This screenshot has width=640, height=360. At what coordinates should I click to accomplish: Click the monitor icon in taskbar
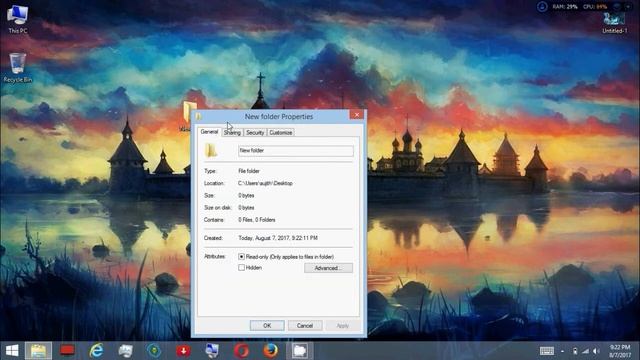212,351
